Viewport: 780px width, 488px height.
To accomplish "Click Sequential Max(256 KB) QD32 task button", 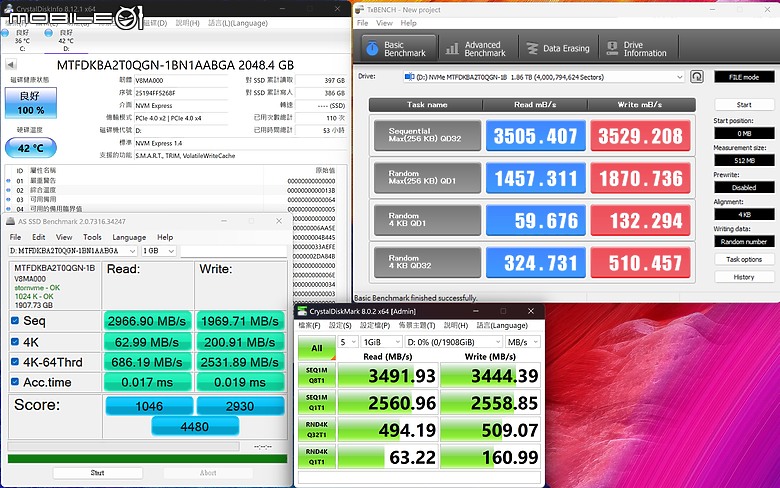I will (427, 135).
